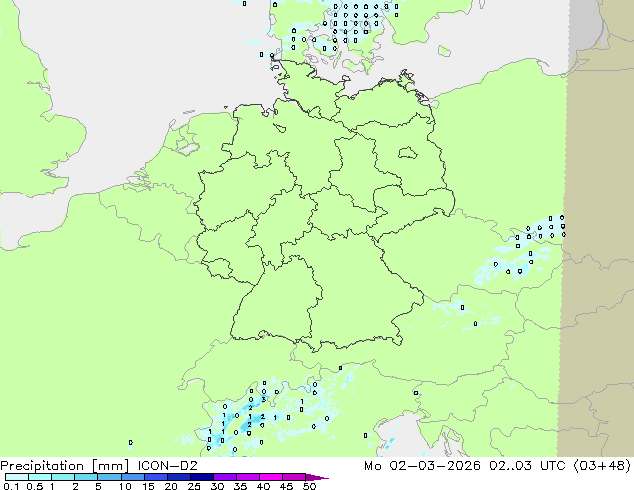Click the '10' legend scale value
The image size is (634, 490).
point(125,486)
